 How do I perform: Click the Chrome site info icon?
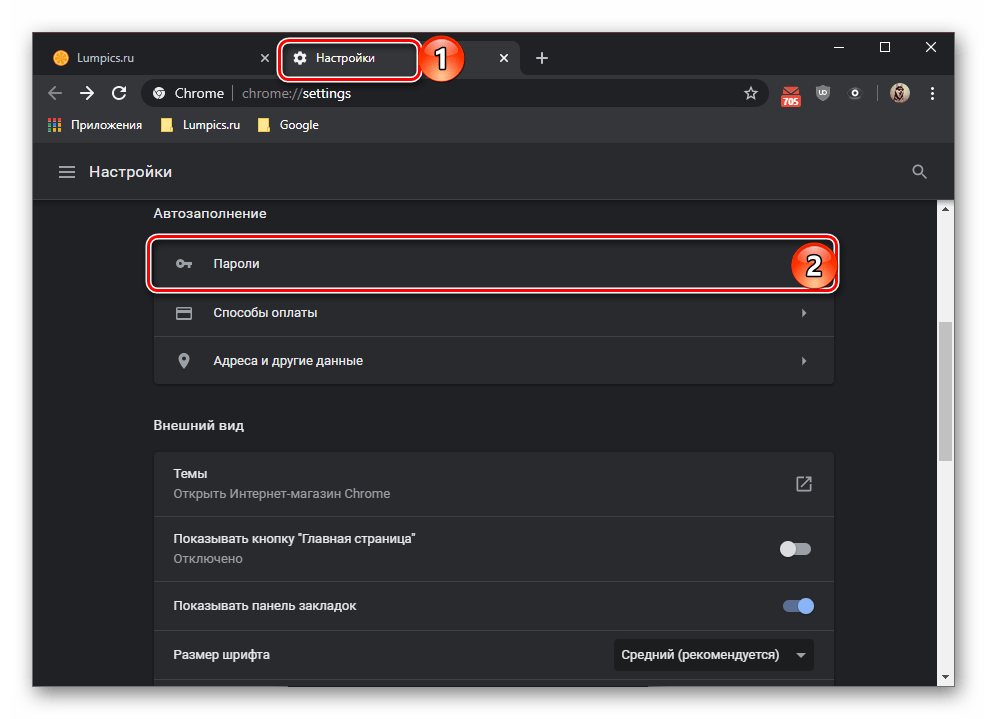[159, 93]
